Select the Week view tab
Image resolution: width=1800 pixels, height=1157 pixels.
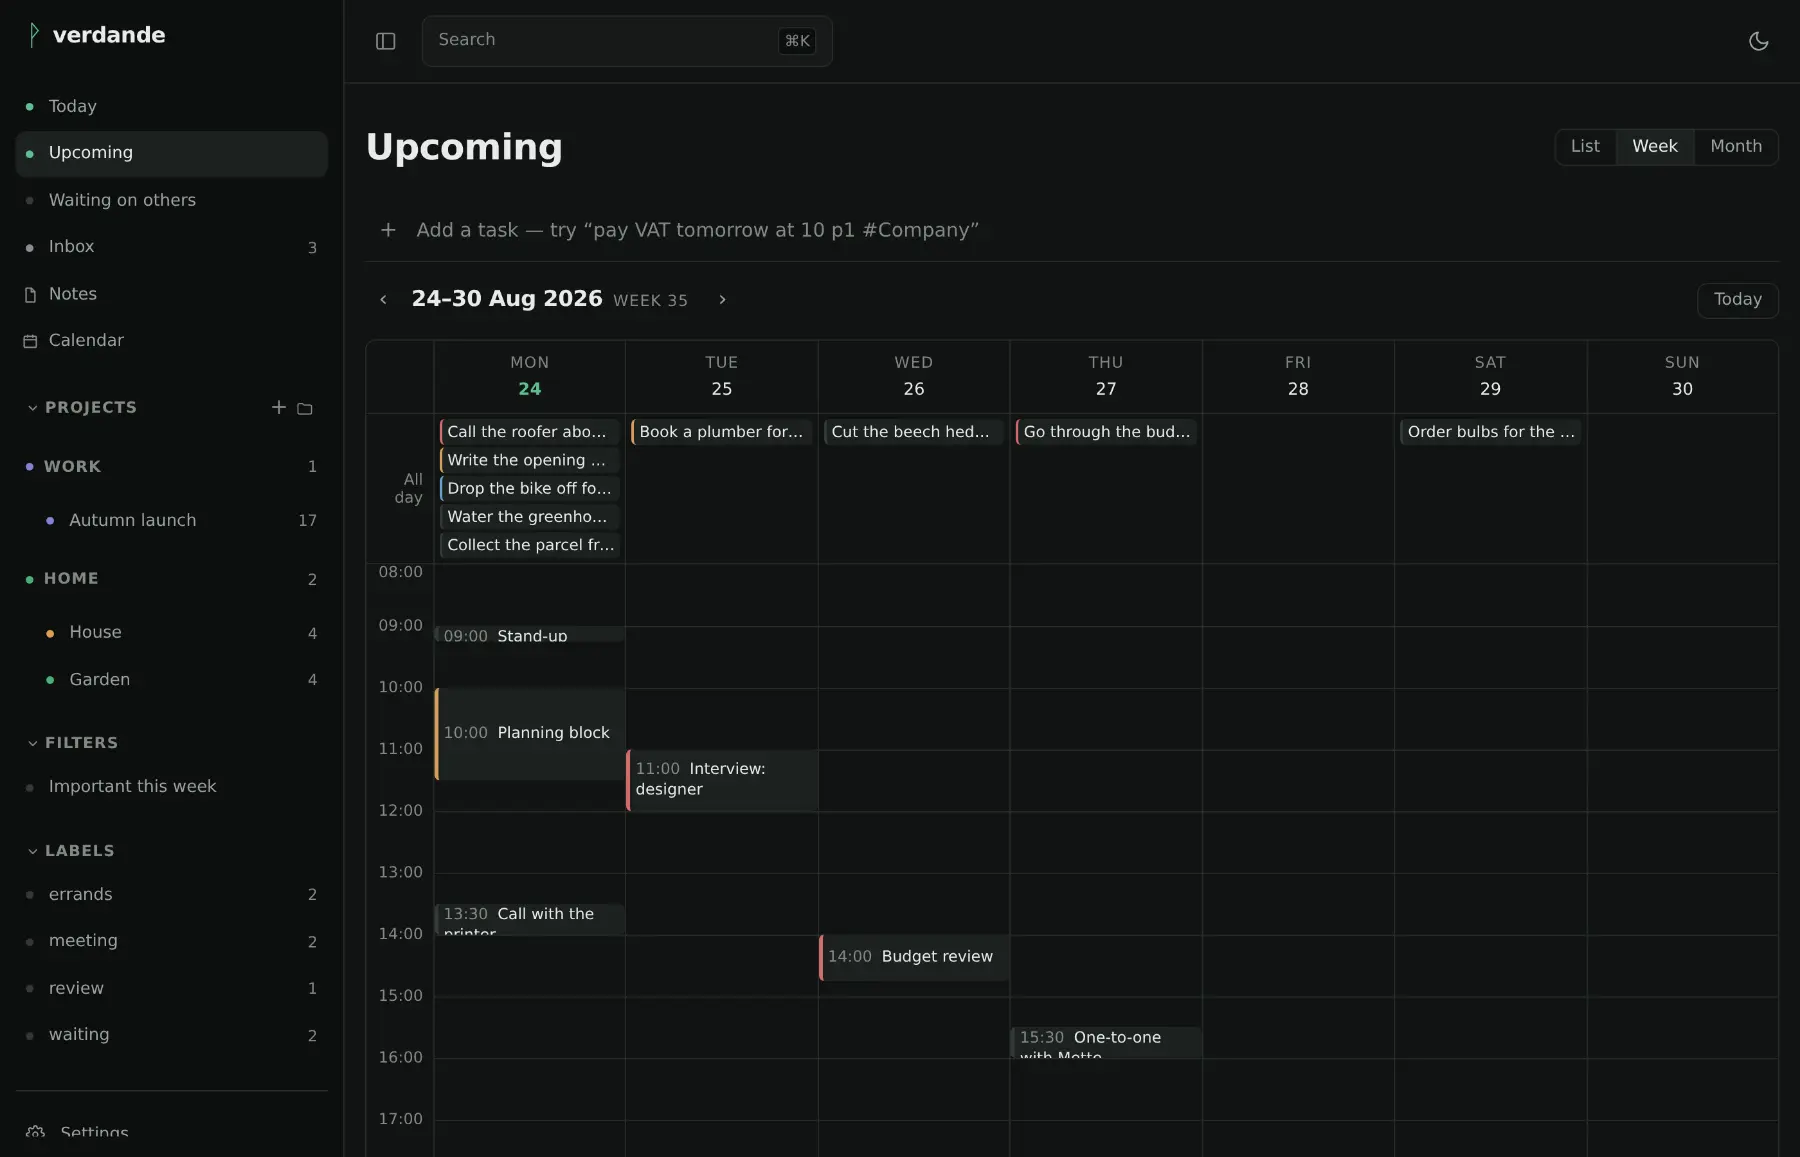point(1655,147)
